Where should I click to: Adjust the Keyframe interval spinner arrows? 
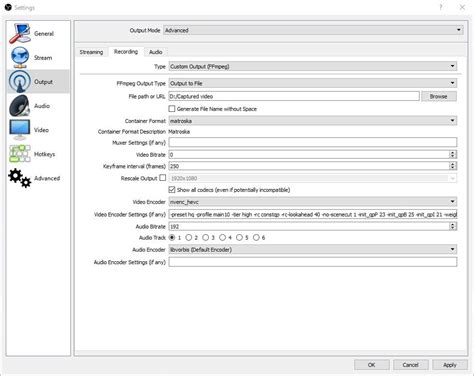pos(453,166)
